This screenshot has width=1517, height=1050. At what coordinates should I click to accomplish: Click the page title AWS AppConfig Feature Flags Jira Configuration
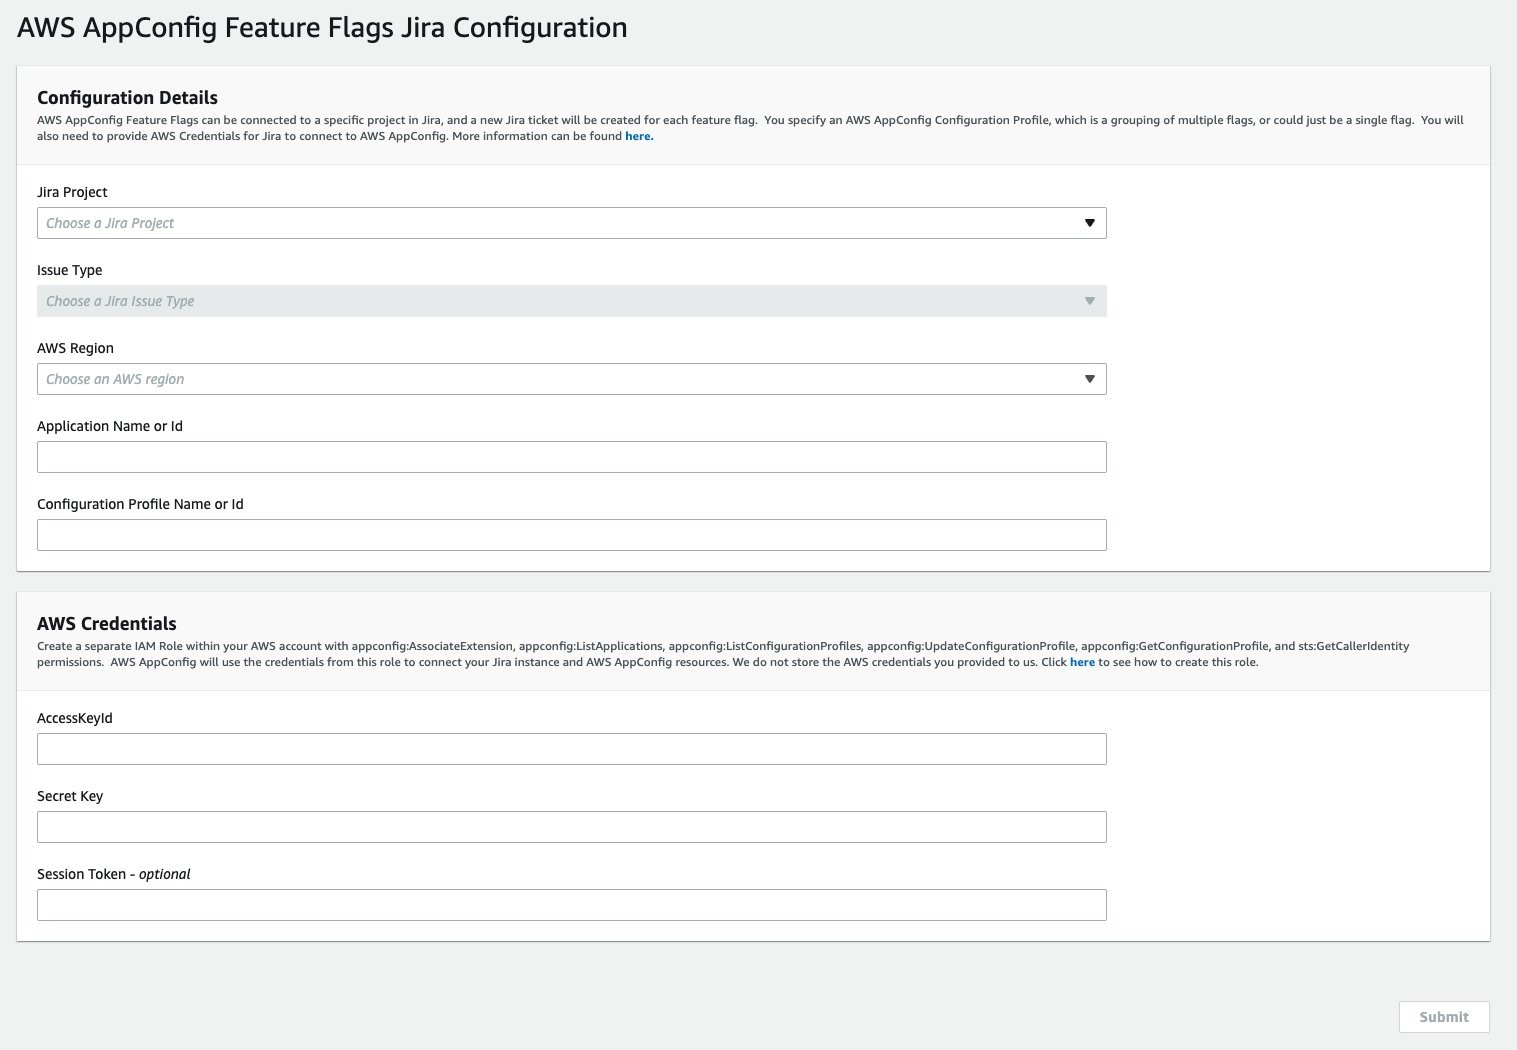322,28
